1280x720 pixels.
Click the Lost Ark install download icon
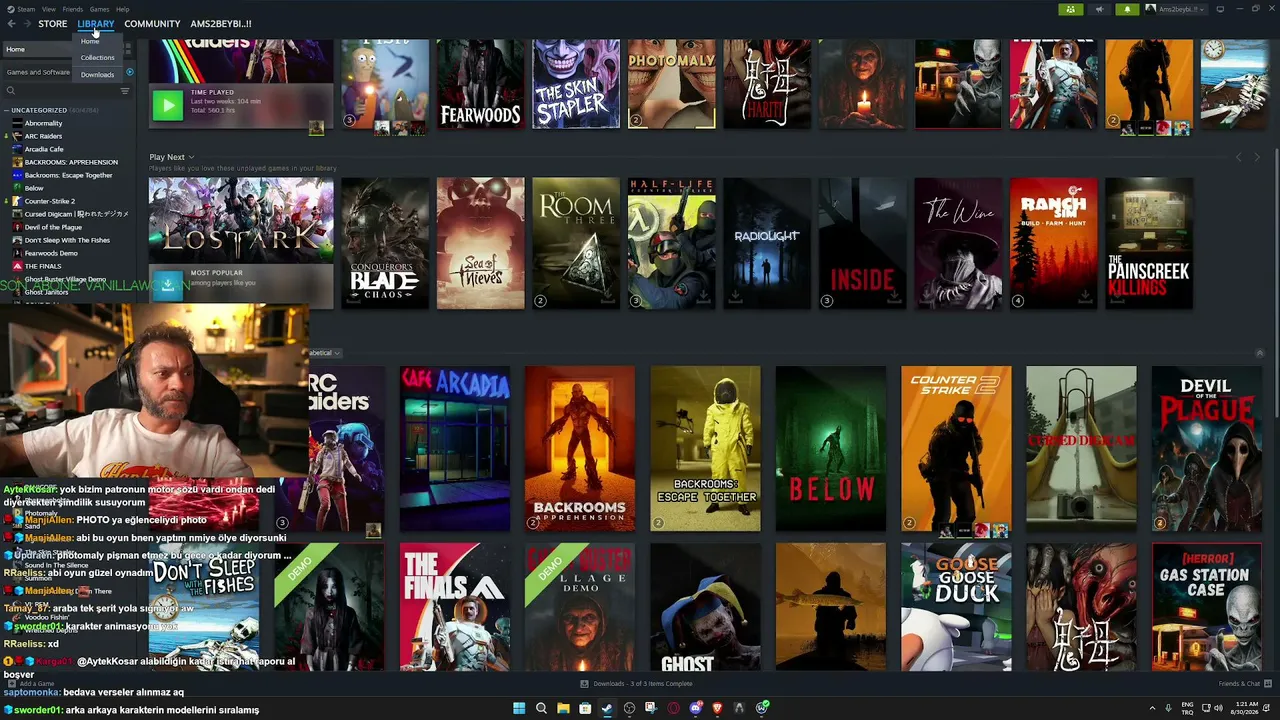(167, 284)
